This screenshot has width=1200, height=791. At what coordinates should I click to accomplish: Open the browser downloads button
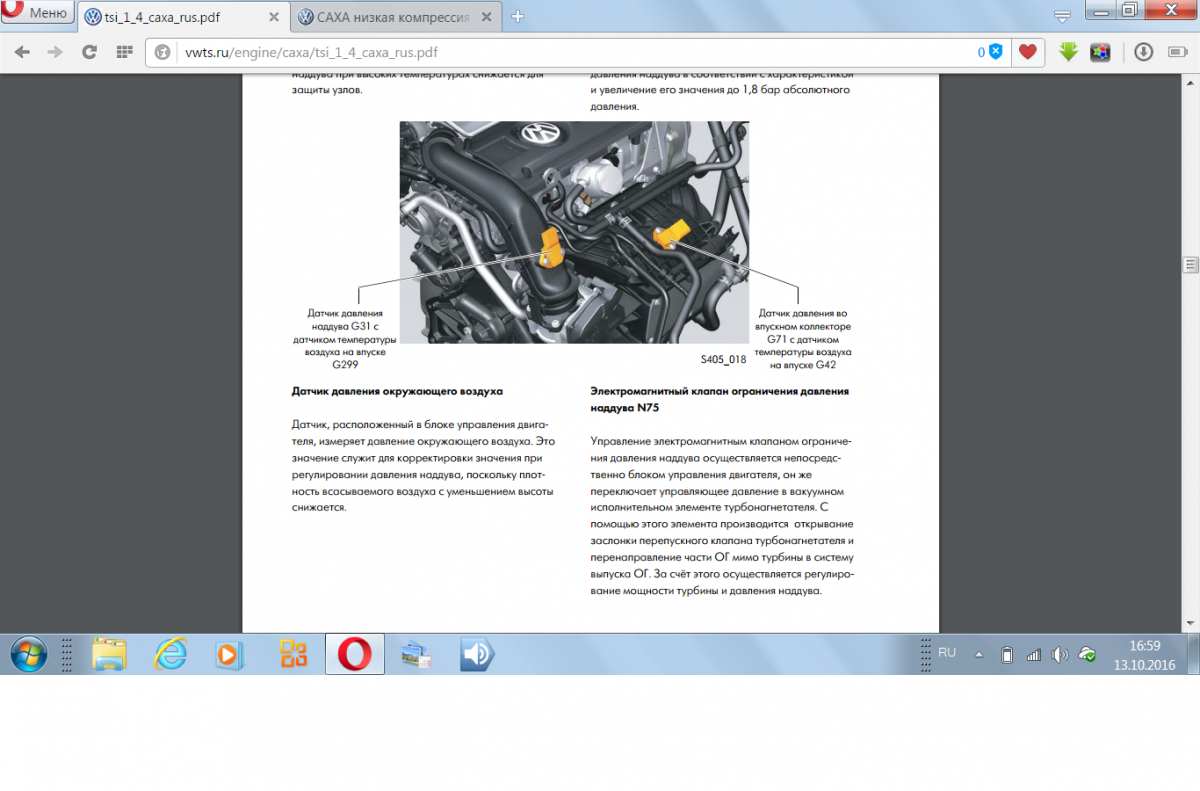pos(1143,52)
